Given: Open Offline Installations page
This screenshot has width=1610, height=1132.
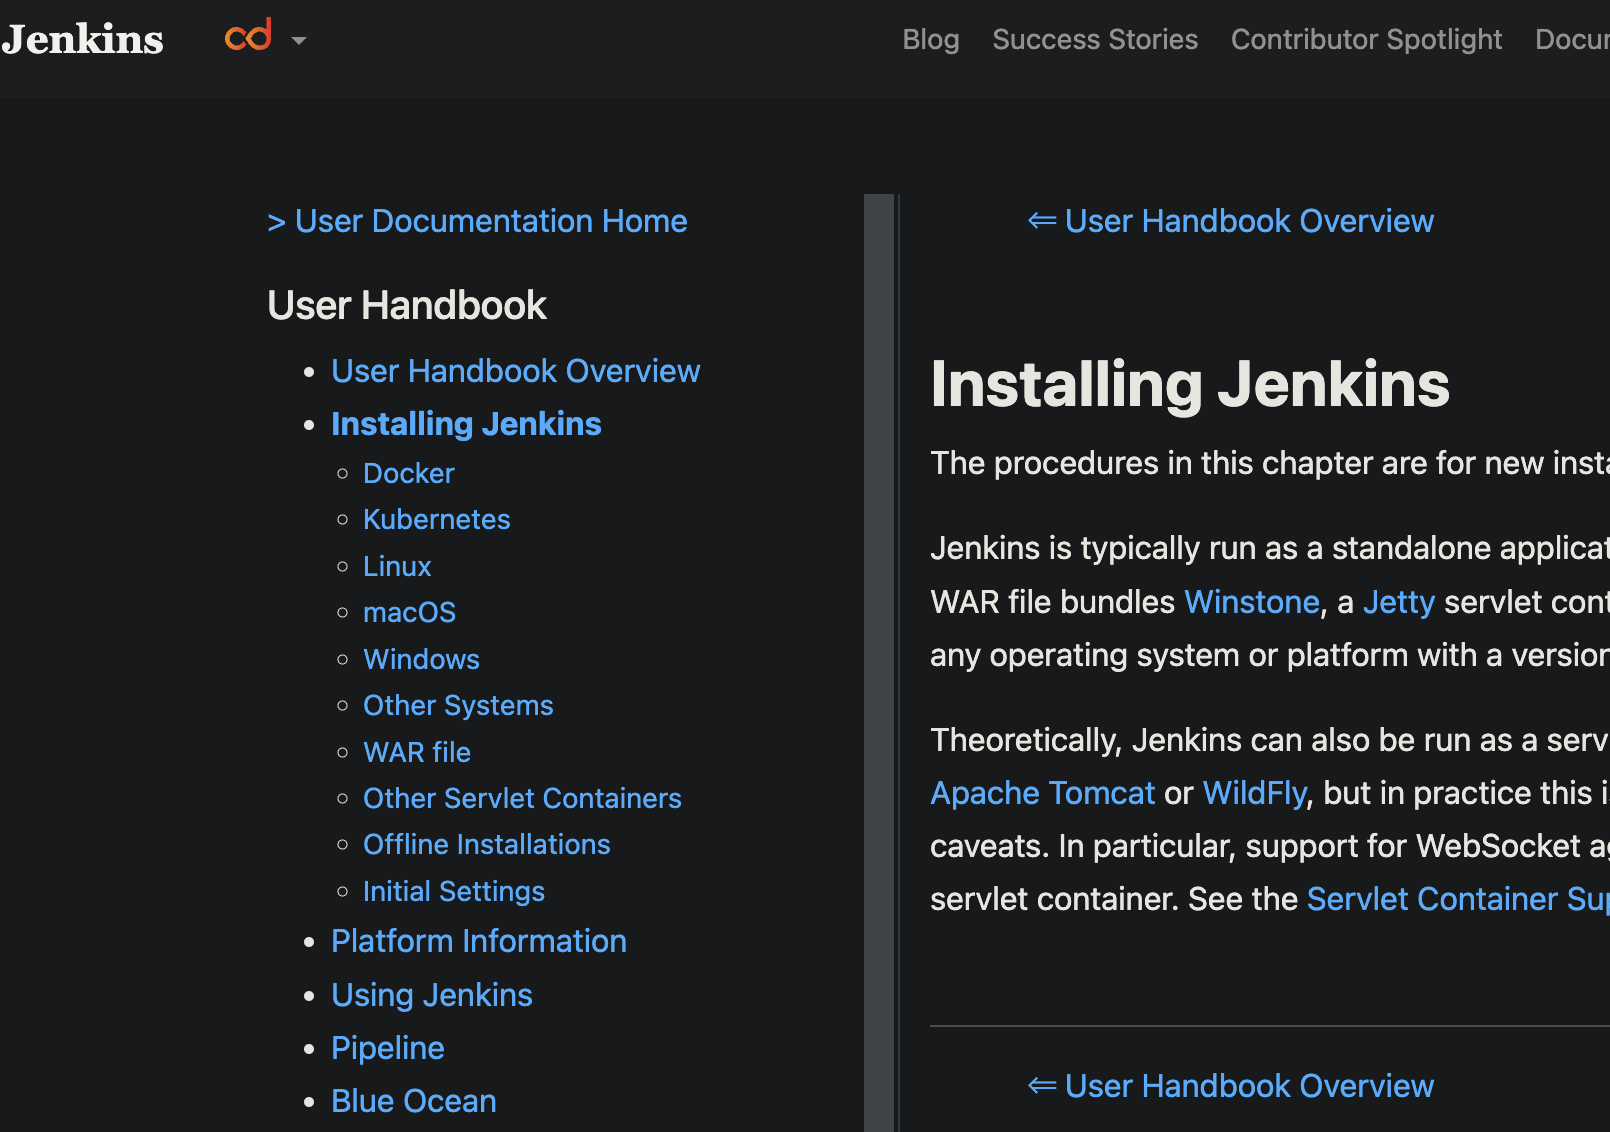Looking at the screenshot, I should pos(487,844).
